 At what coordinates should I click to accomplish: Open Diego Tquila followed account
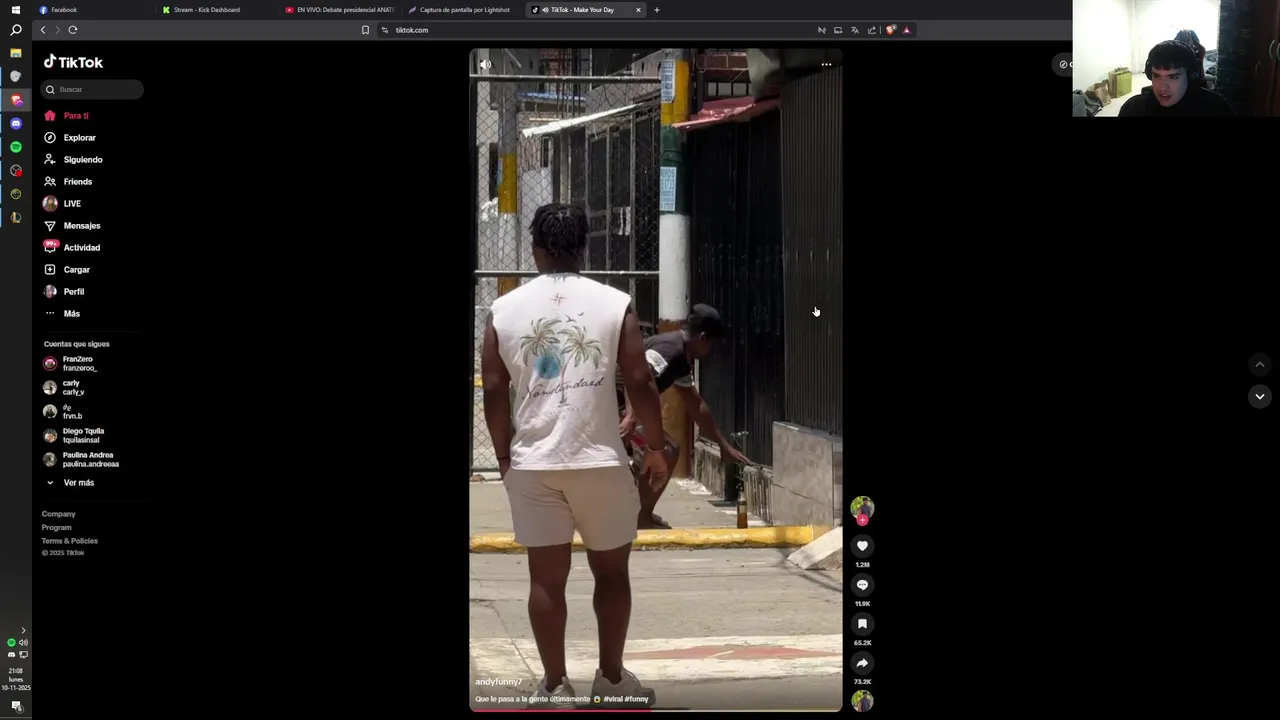coord(74,436)
